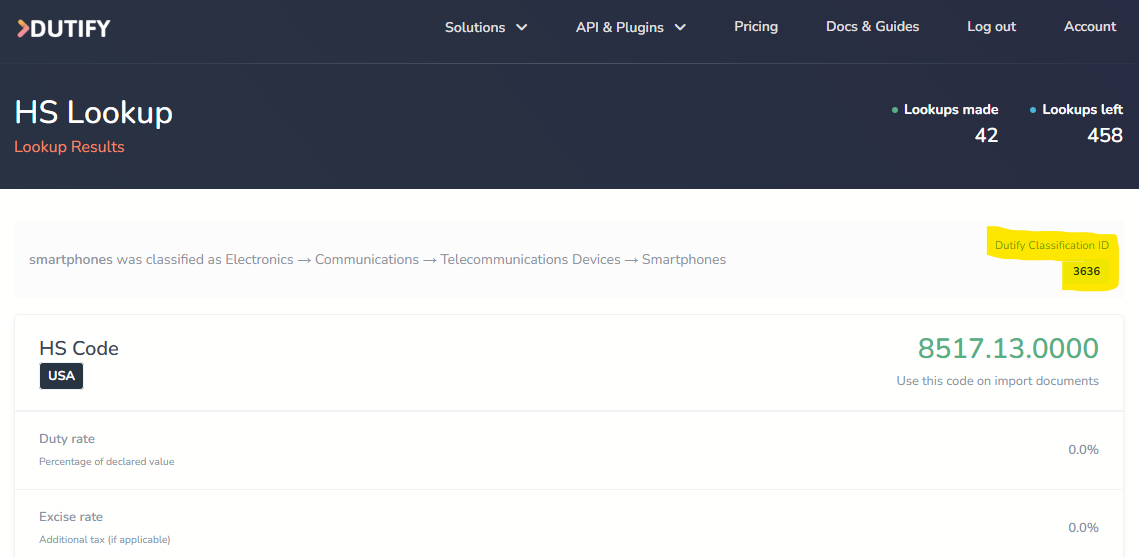
Task: Click the Excise rate label
Action: coord(71,517)
